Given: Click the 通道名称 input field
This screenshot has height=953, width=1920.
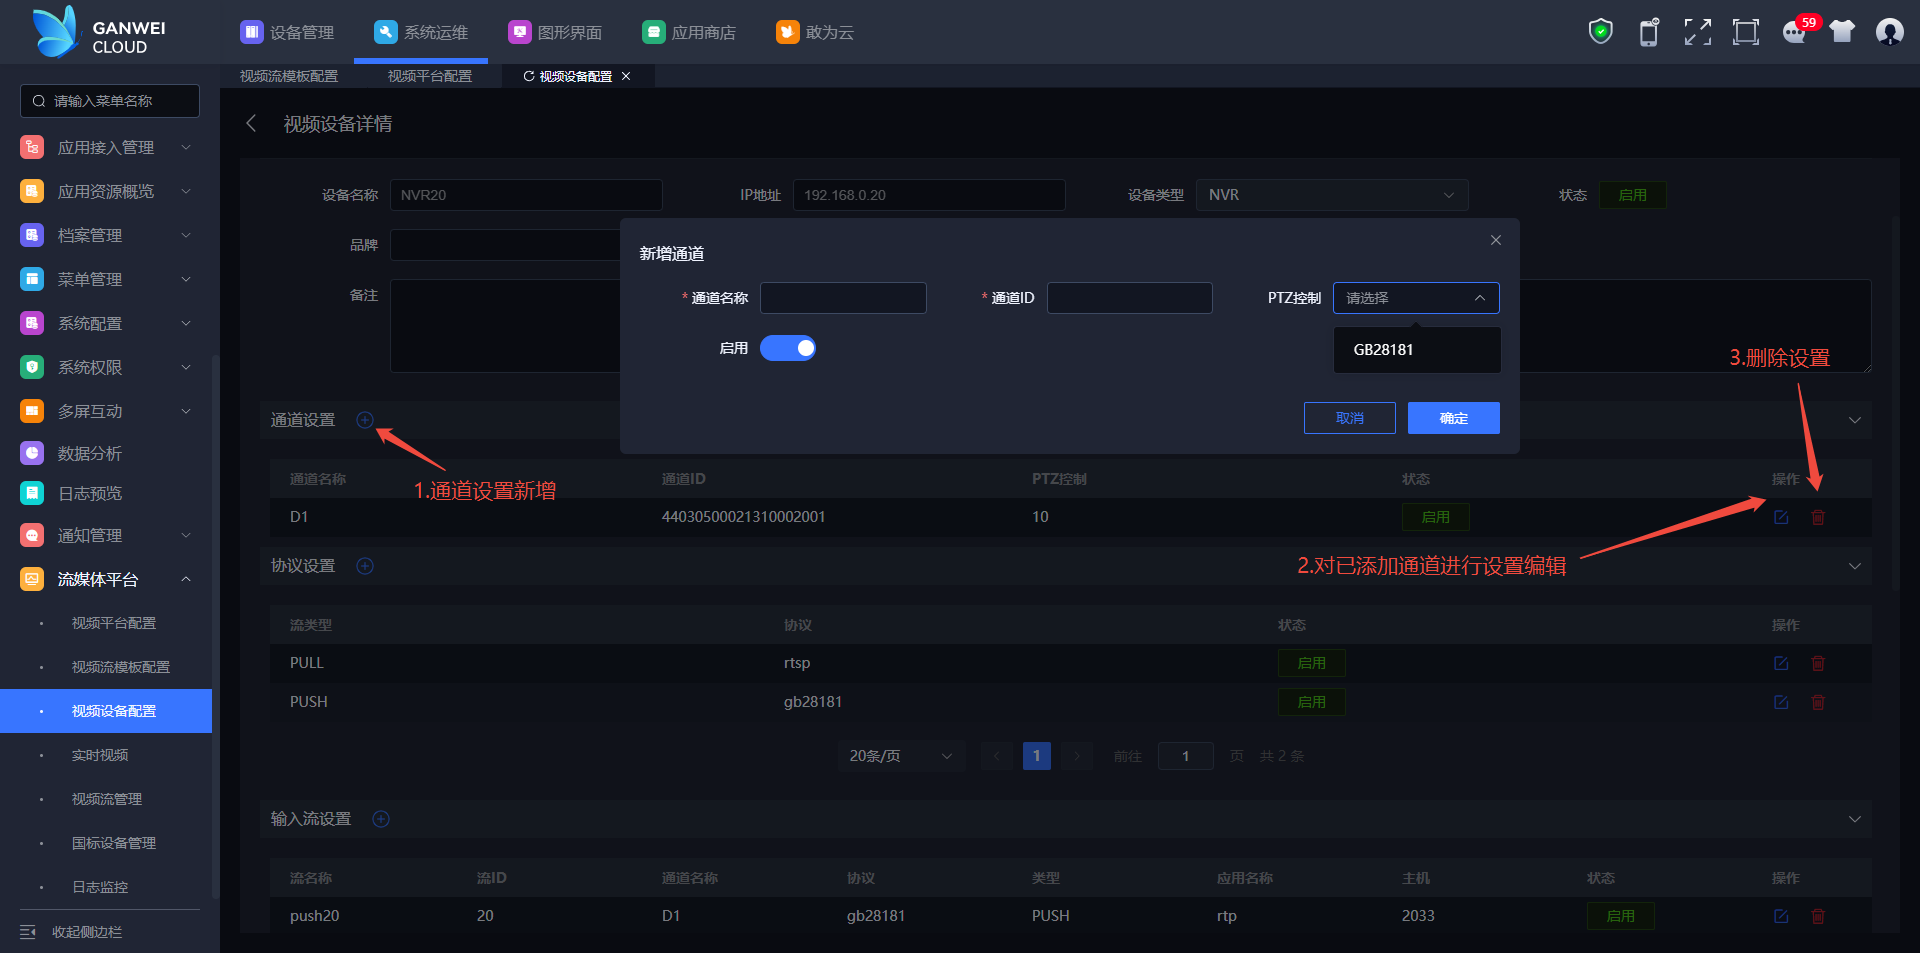Looking at the screenshot, I should coord(843,298).
